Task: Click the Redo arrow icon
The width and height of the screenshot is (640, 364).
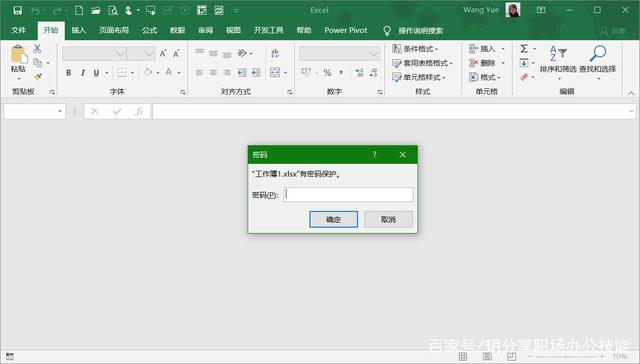Action: (x=57, y=11)
